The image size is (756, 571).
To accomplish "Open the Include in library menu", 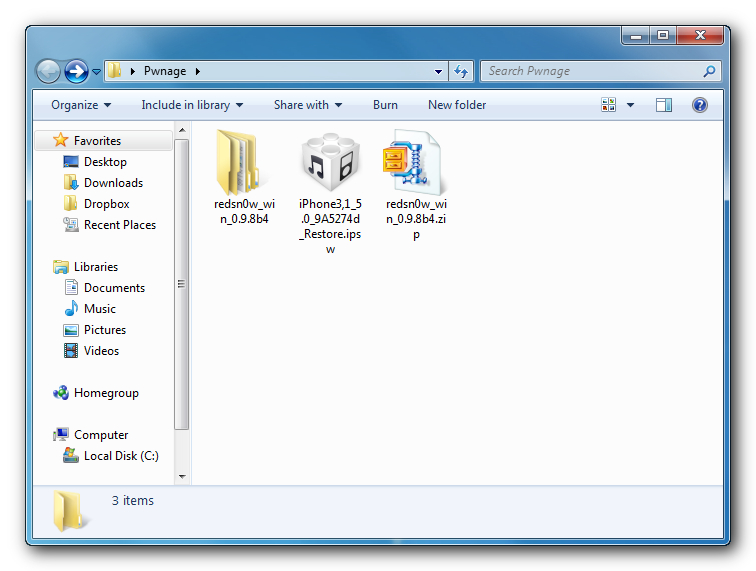I will click(192, 105).
